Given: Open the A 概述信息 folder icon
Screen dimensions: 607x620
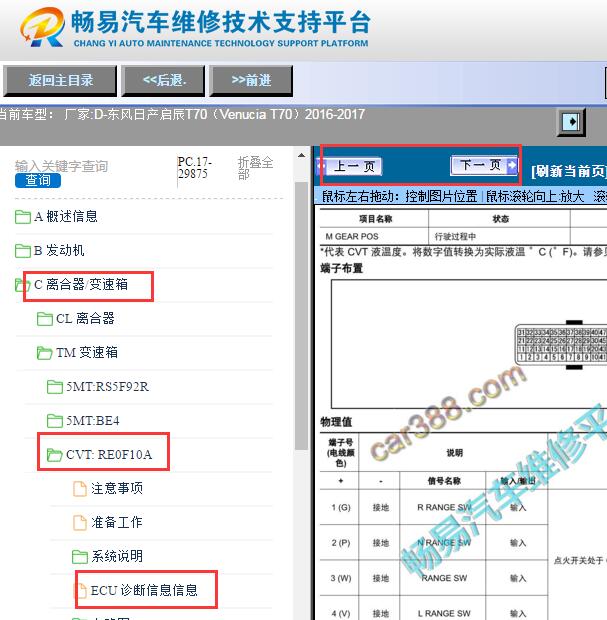Looking at the screenshot, I should [23, 217].
